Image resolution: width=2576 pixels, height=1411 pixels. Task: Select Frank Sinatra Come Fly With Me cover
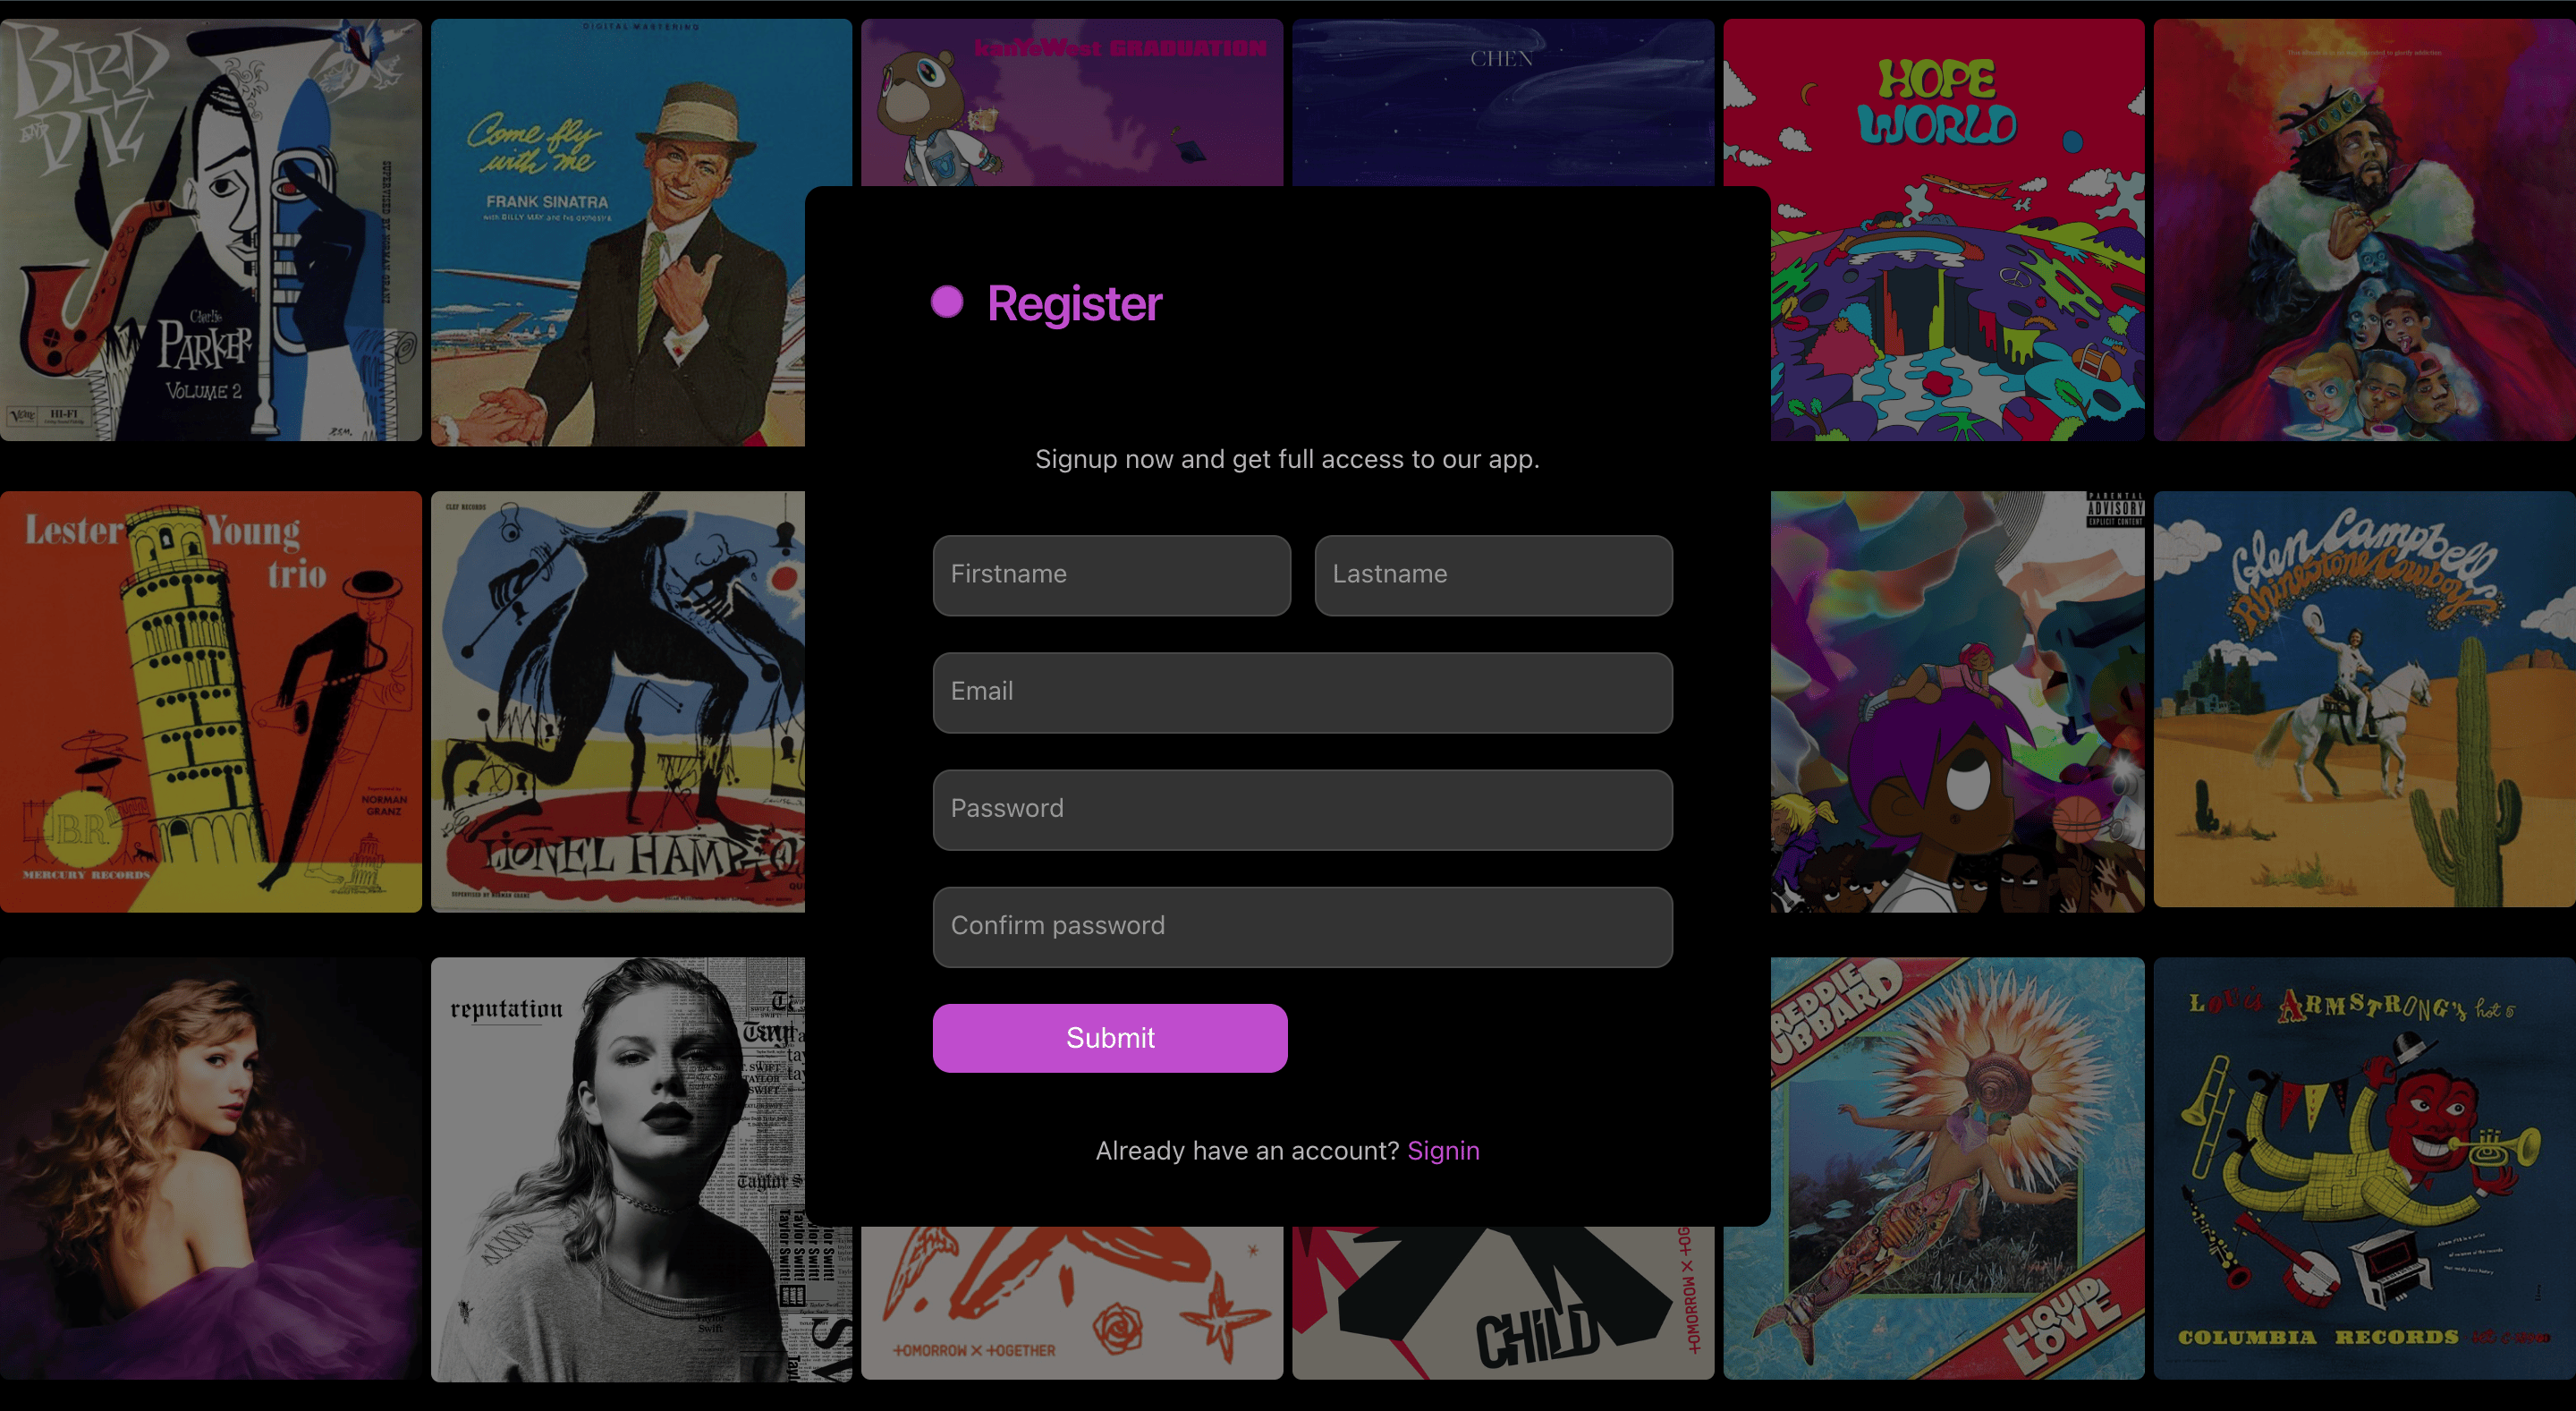pyautogui.click(x=618, y=232)
